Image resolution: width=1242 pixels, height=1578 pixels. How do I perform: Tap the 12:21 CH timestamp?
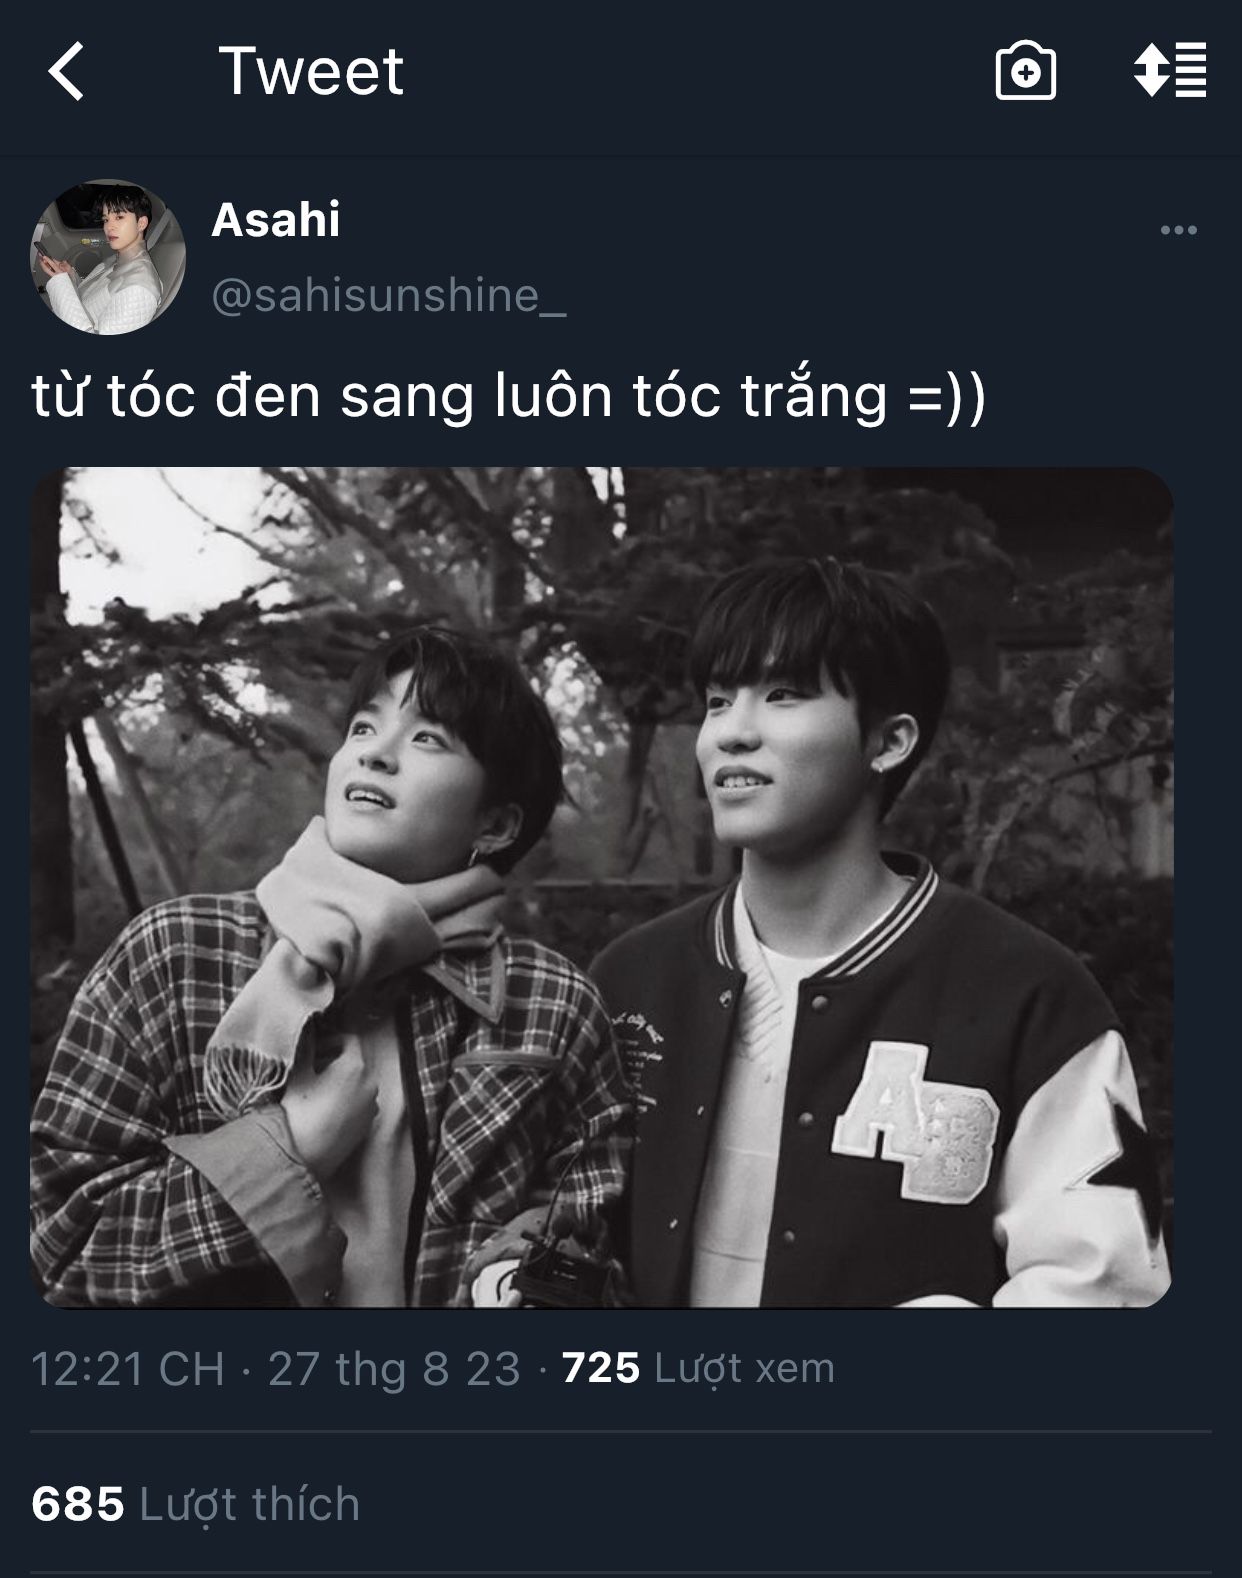pyautogui.click(x=127, y=1368)
